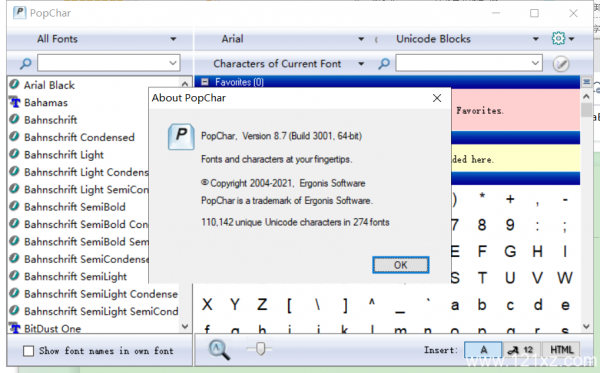This screenshot has width=600, height=373.
Task: Click the backslash character in grid
Action: (317, 305)
